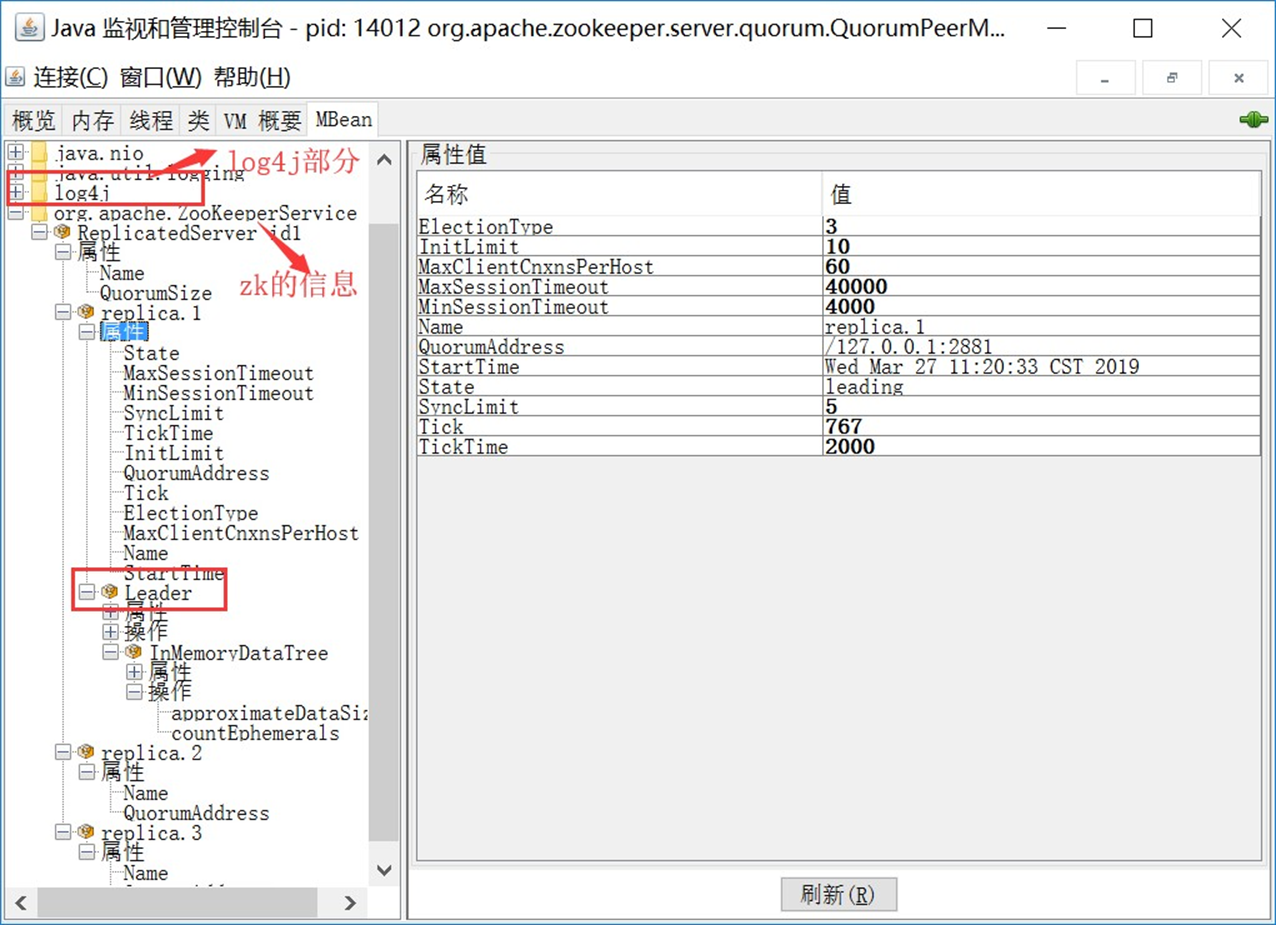Click the tree vertical scrollbar down arrow
Image resolution: width=1276 pixels, height=925 pixels.
(384, 870)
